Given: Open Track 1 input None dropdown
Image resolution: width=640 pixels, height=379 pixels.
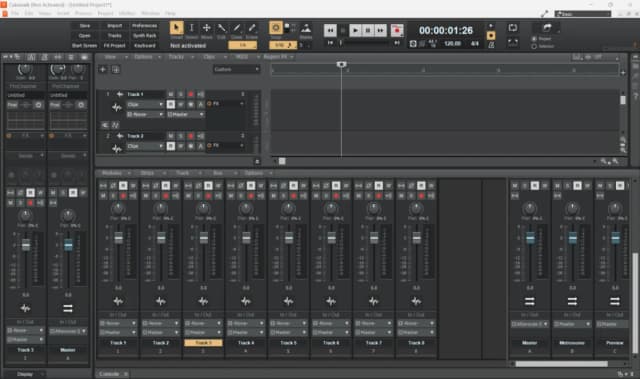Looking at the screenshot, I should coord(145,115).
